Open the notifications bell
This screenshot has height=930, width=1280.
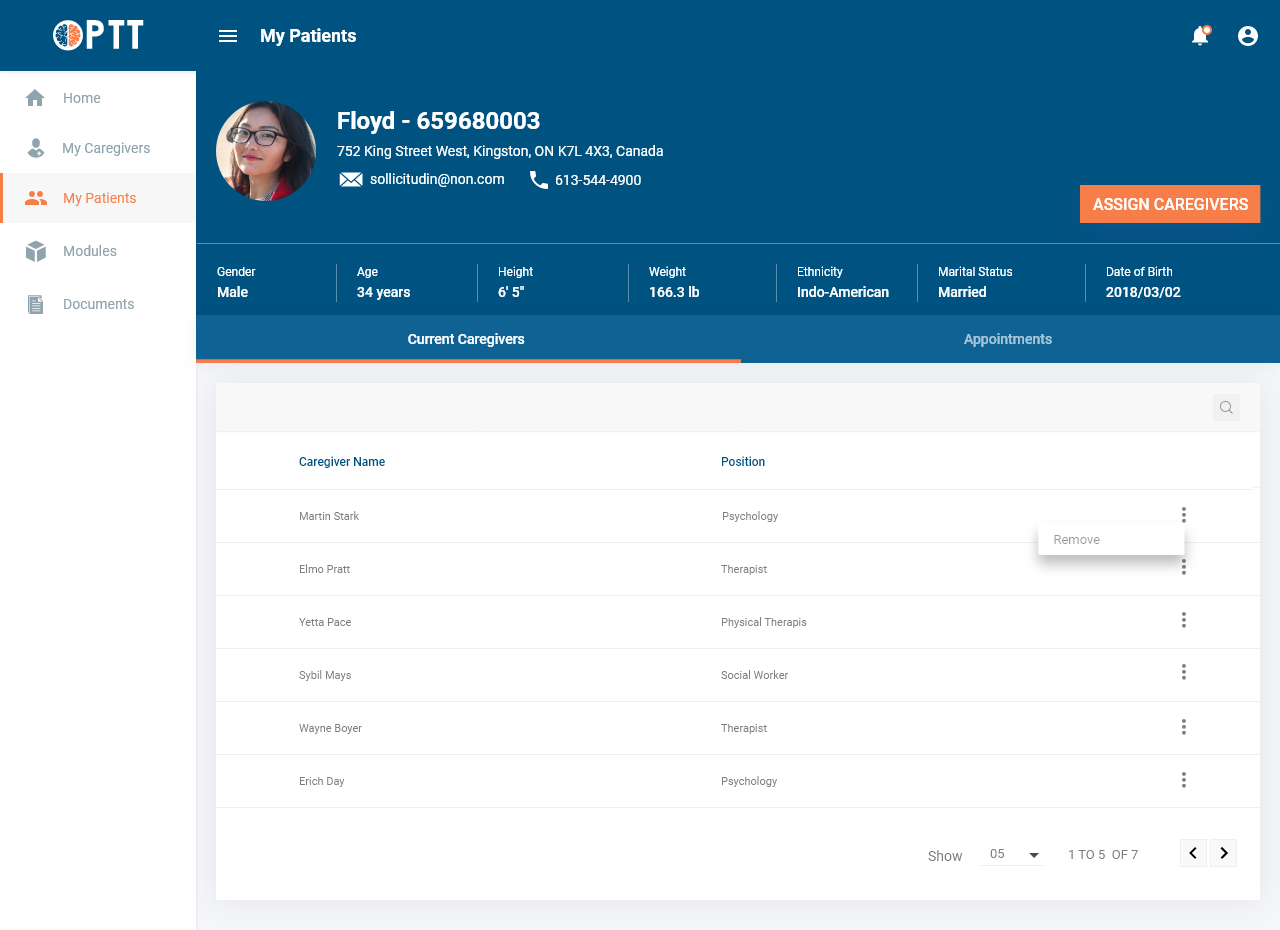pos(1200,36)
